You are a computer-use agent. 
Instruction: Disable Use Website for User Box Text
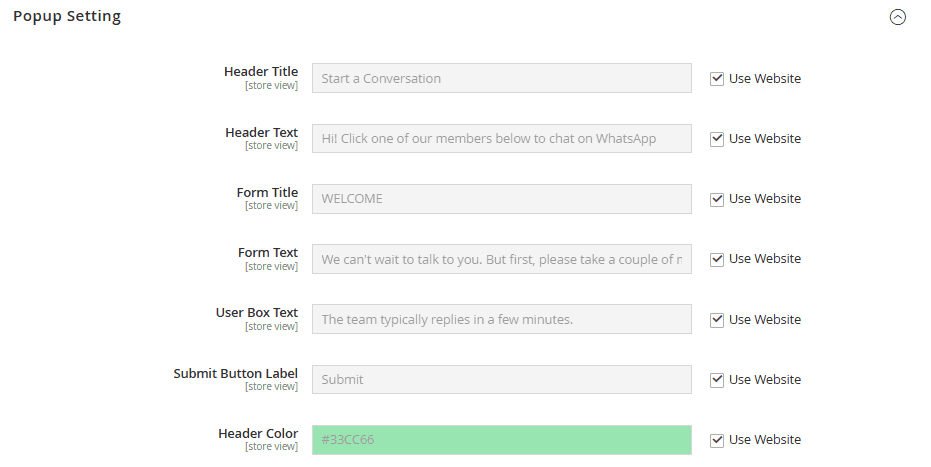click(x=717, y=320)
